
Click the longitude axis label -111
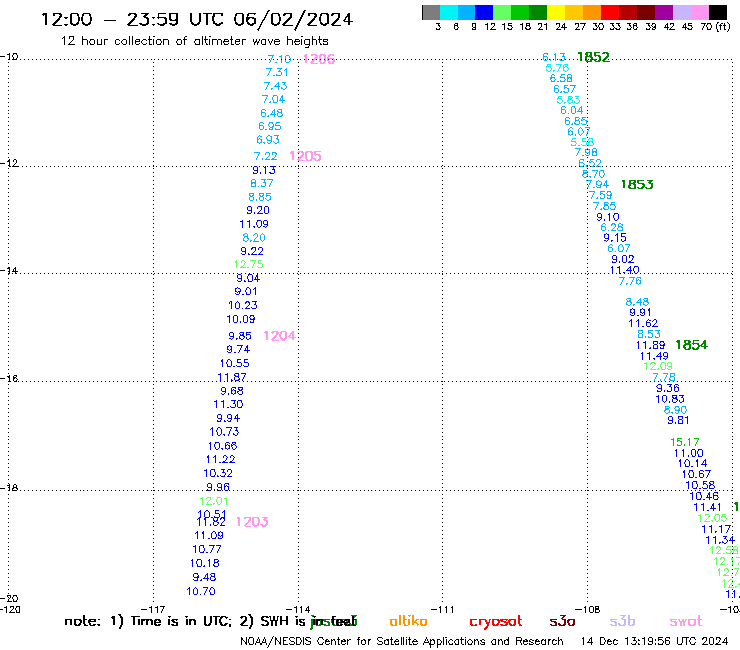pos(442,609)
